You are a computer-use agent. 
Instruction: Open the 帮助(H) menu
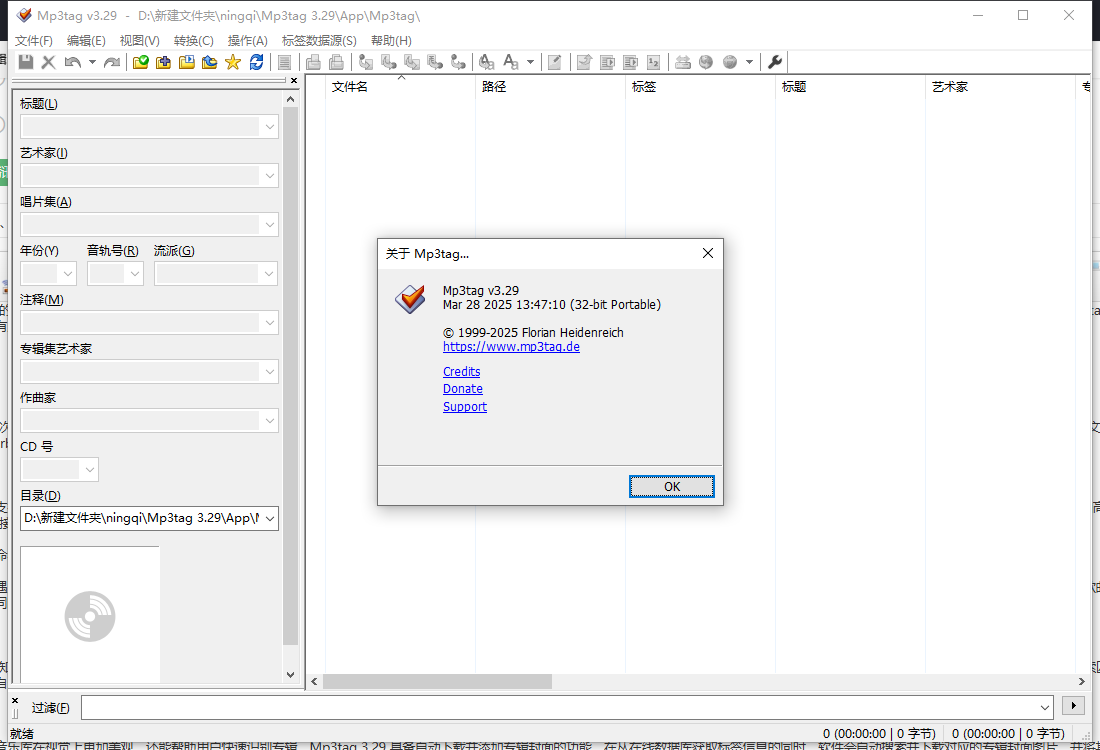391,41
